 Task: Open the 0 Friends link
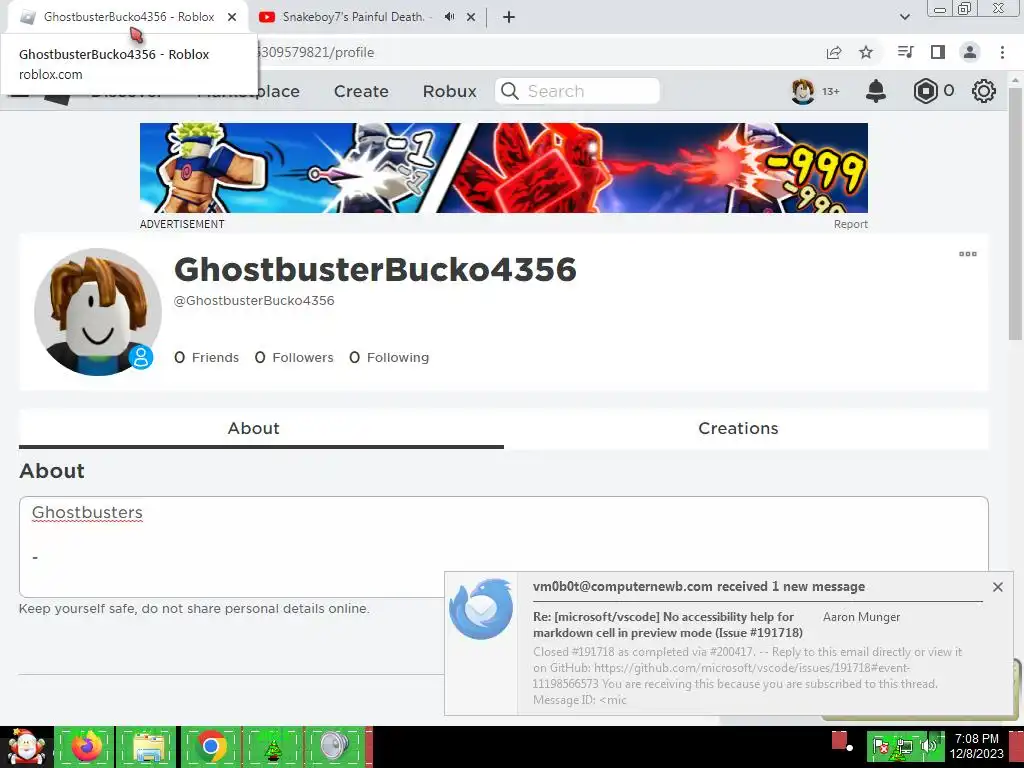[206, 357]
